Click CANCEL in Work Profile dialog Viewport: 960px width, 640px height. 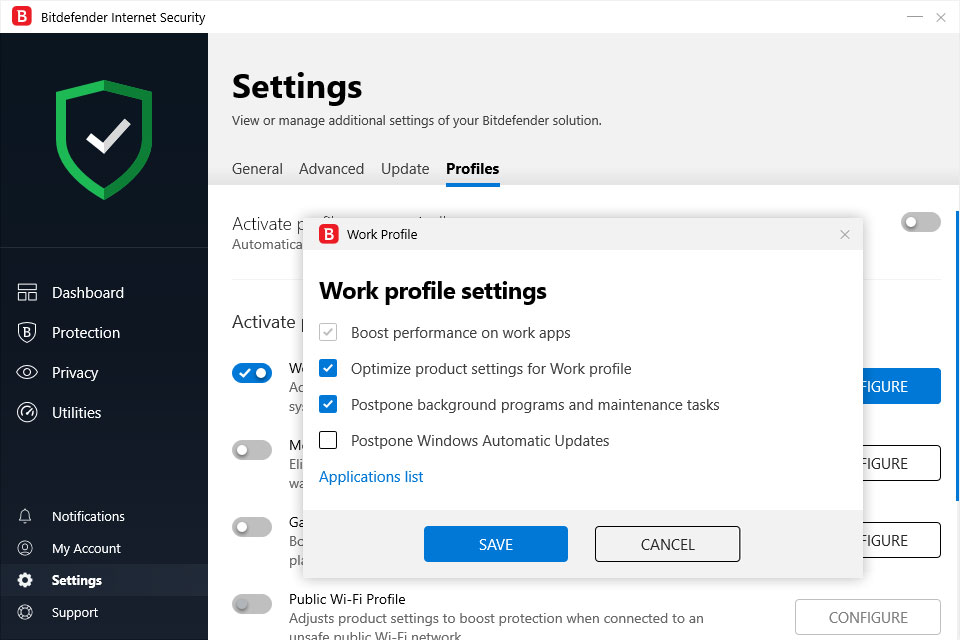(x=667, y=545)
